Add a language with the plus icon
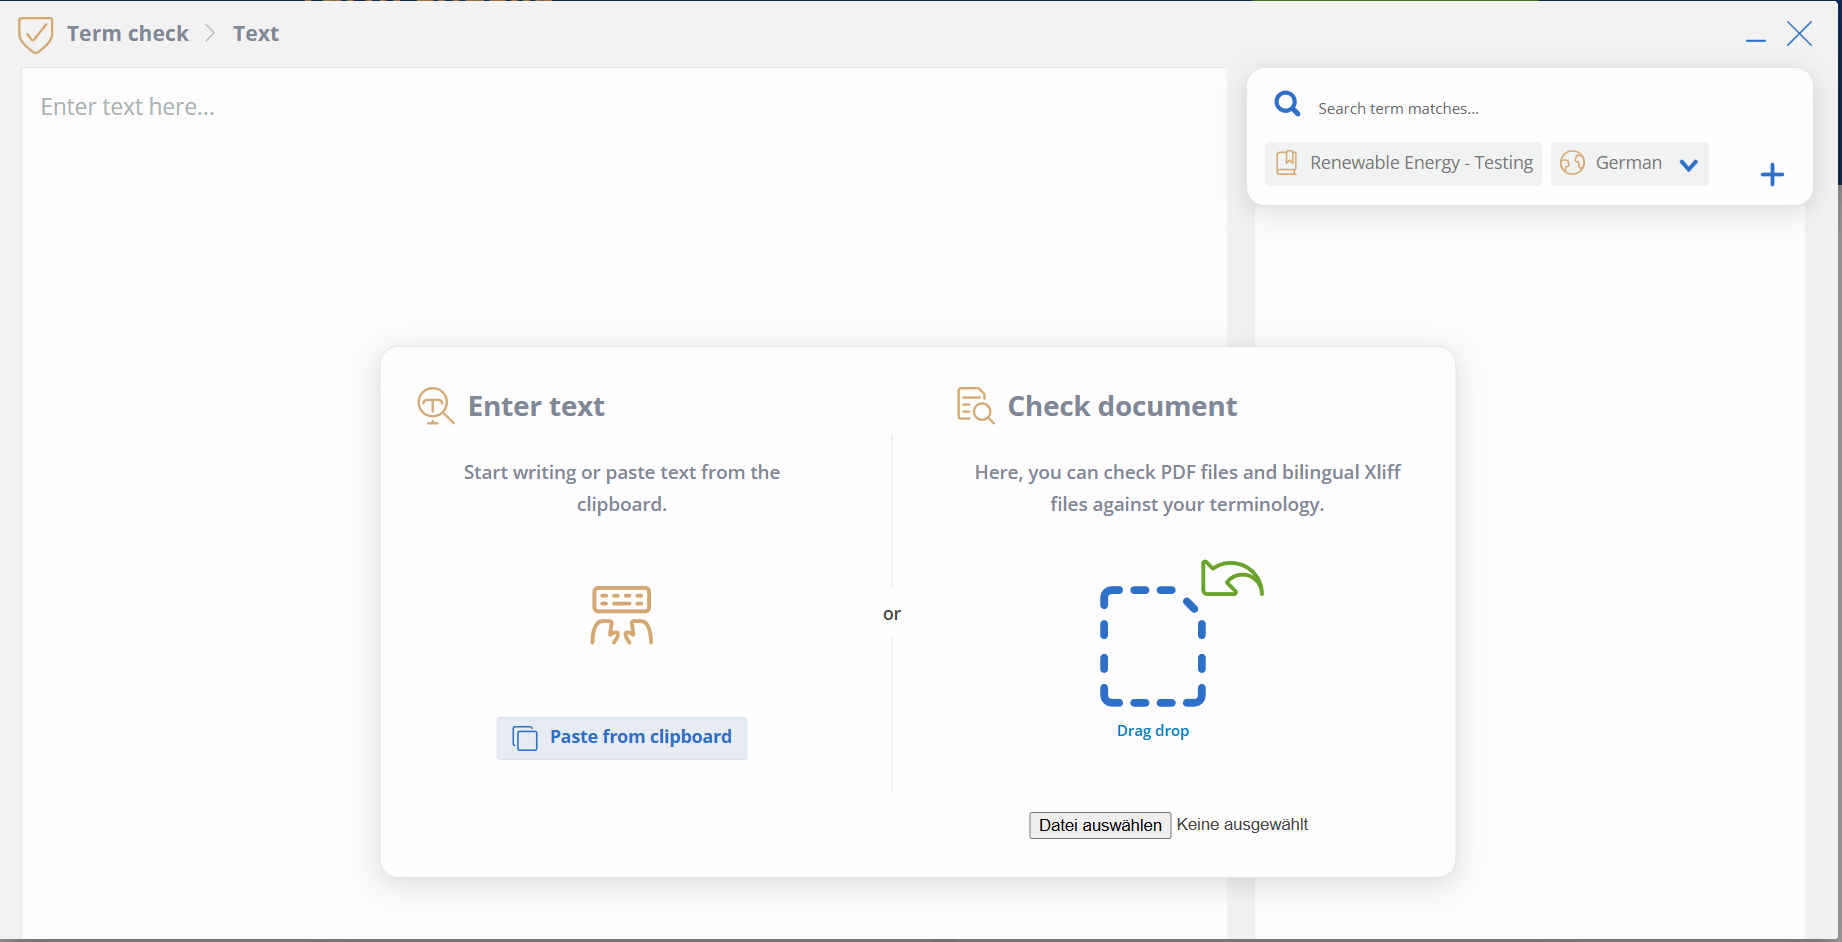 pos(1772,175)
